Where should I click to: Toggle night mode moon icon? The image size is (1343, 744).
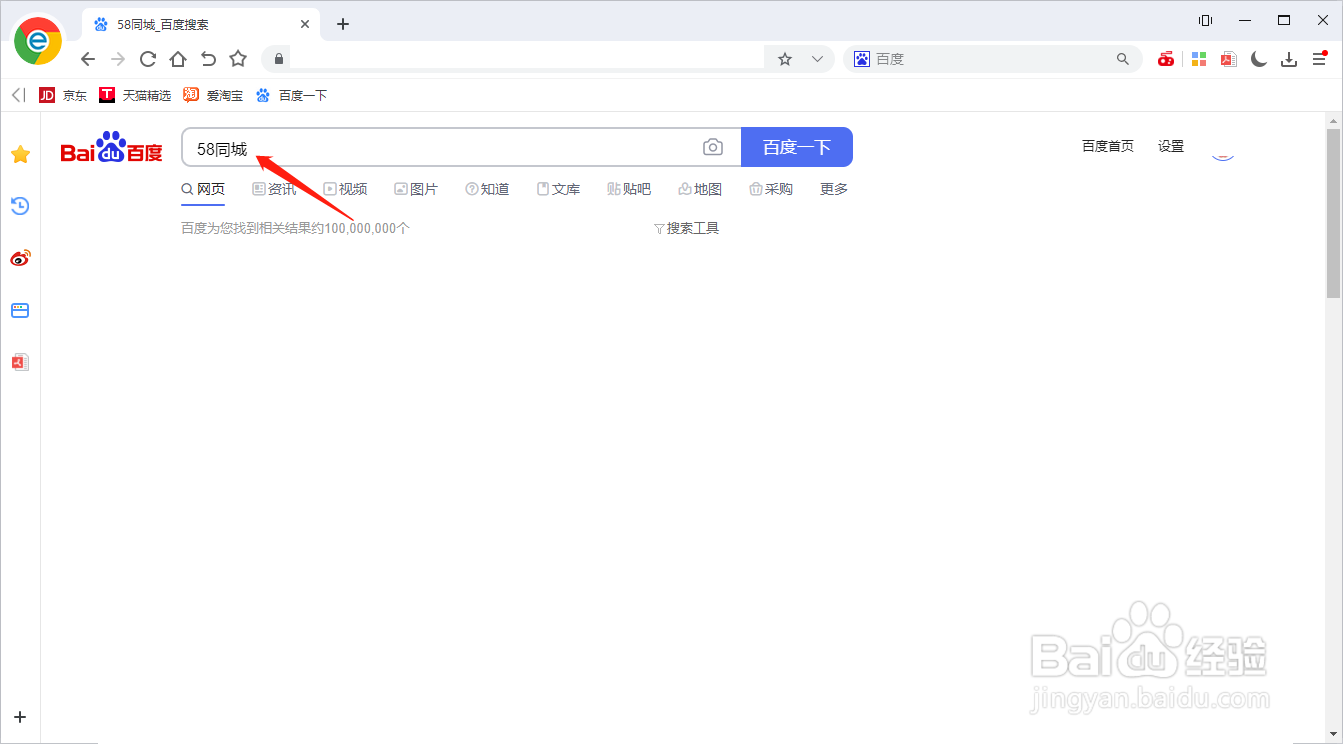pyautogui.click(x=1259, y=59)
